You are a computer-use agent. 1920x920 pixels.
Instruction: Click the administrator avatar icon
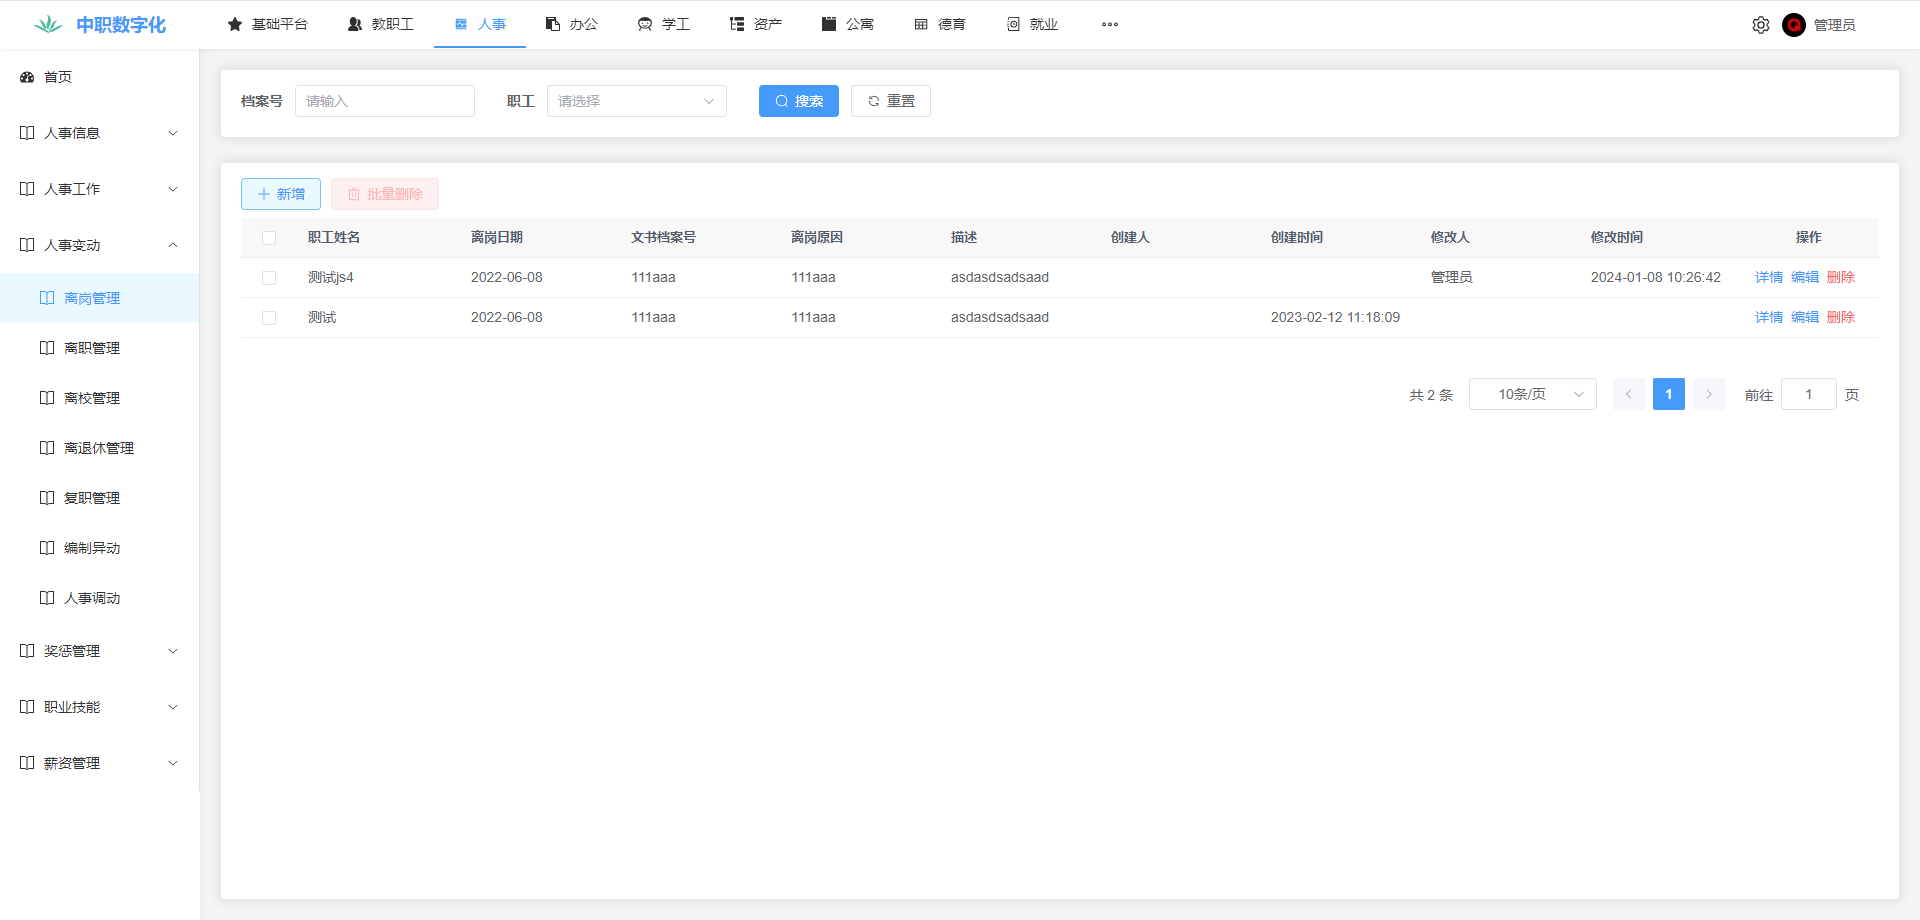pyautogui.click(x=1794, y=25)
